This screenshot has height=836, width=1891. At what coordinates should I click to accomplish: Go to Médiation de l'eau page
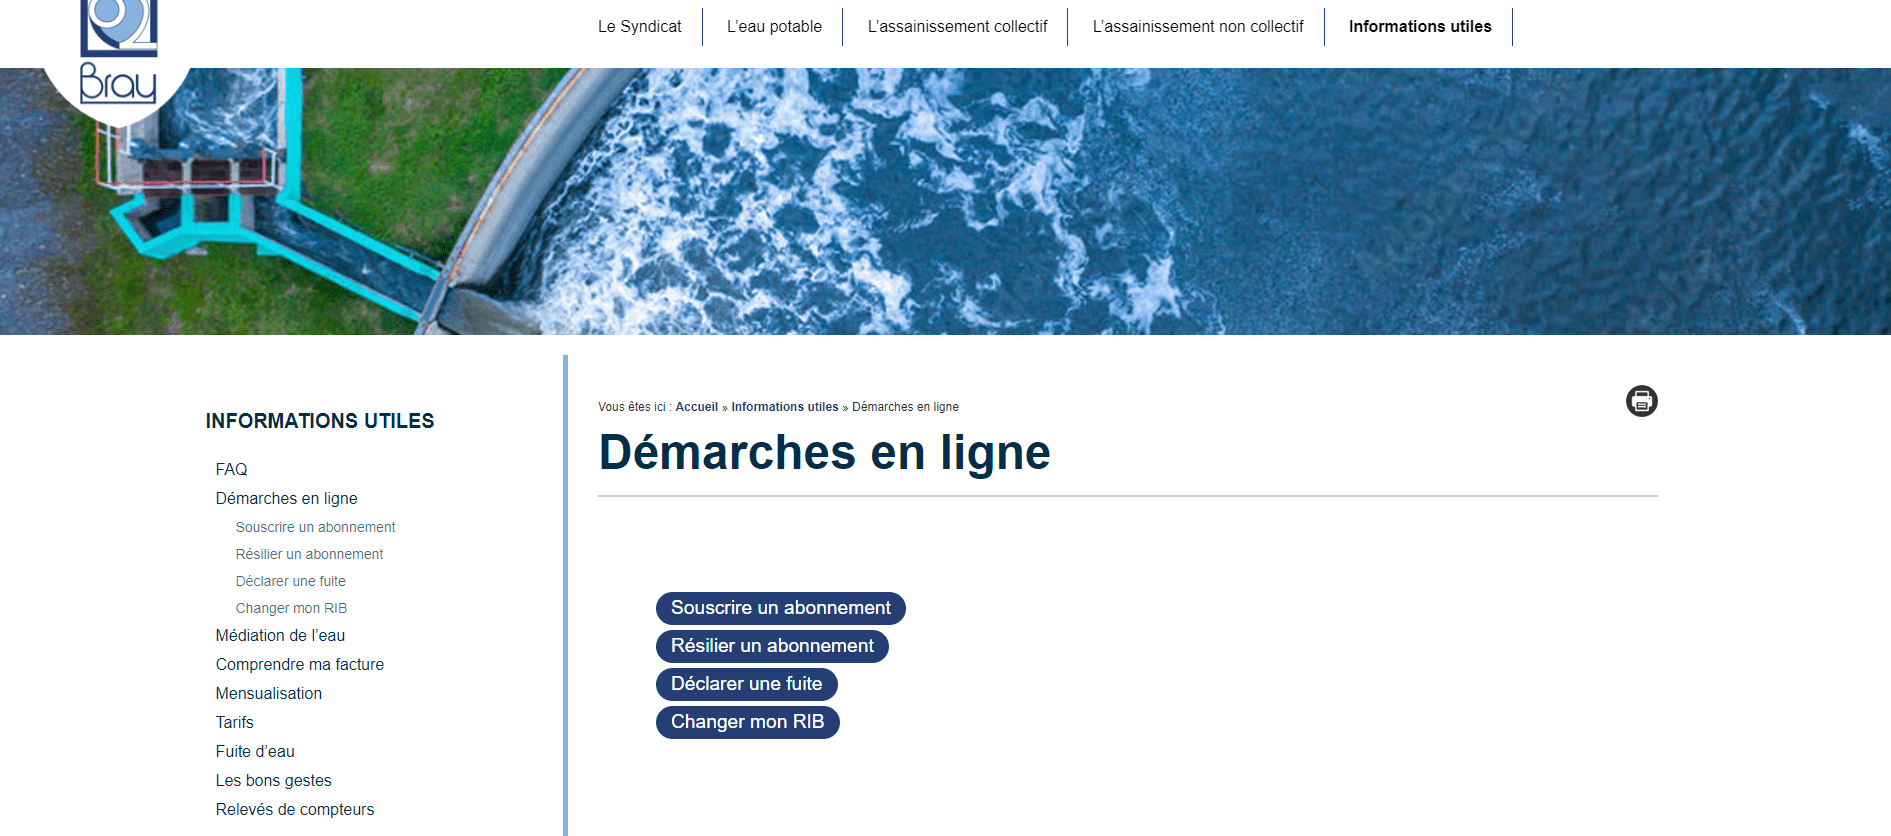pyautogui.click(x=280, y=635)
